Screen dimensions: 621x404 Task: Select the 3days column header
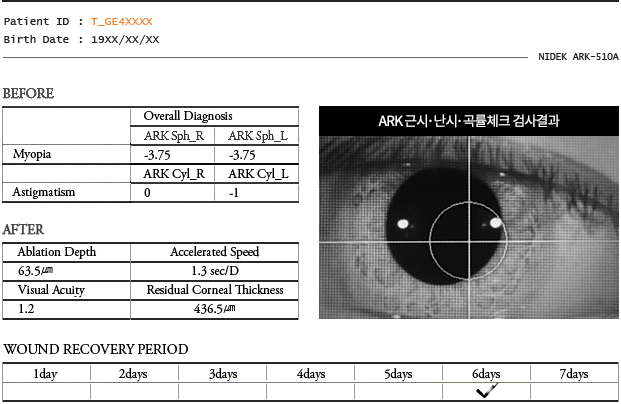coord(222,373)
